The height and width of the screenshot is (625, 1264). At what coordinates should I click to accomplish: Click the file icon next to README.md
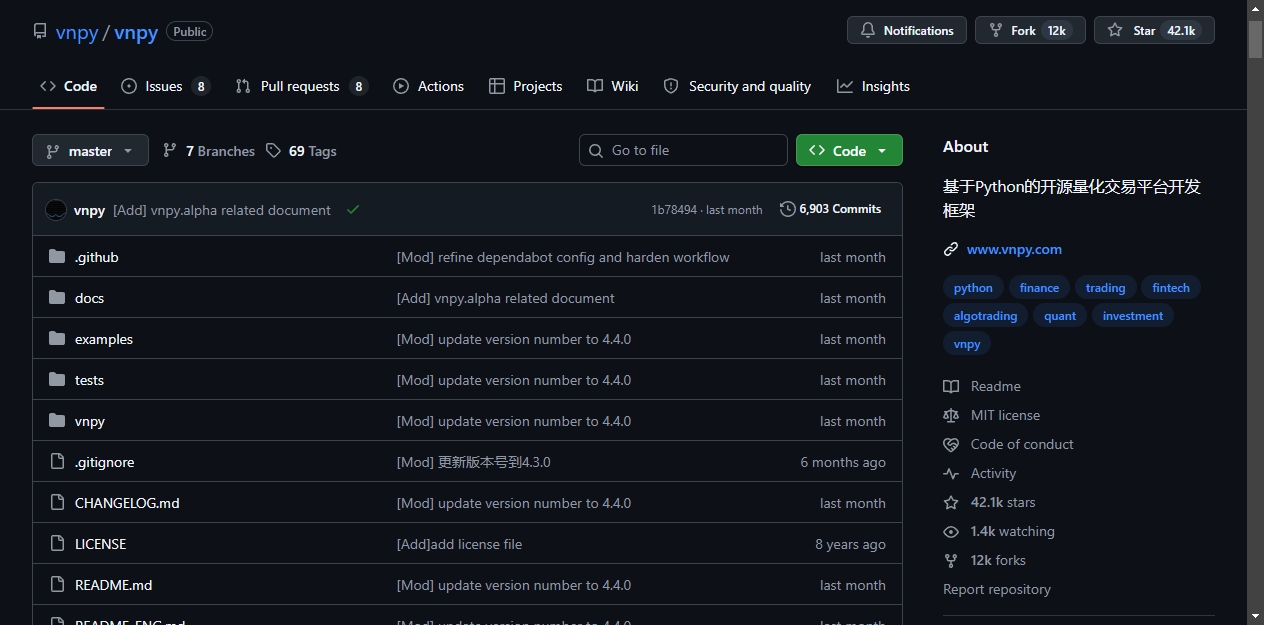[57, 585]
